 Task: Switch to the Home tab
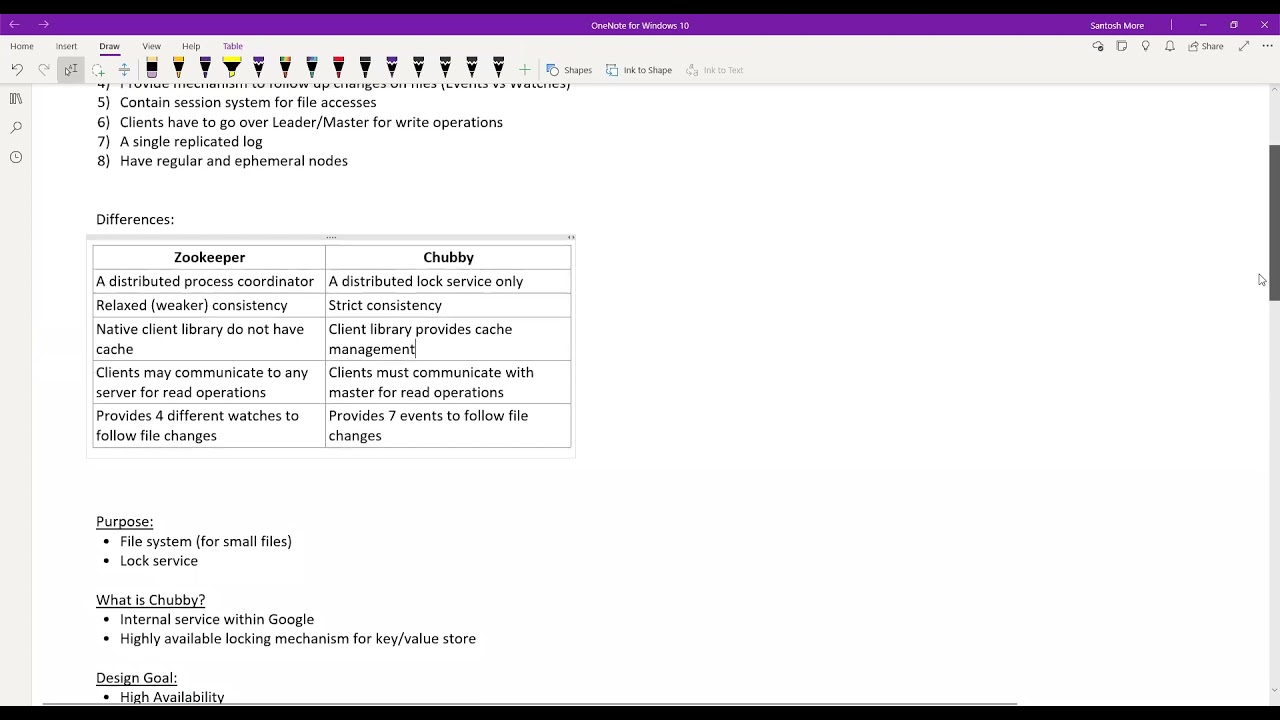(22, 46)
